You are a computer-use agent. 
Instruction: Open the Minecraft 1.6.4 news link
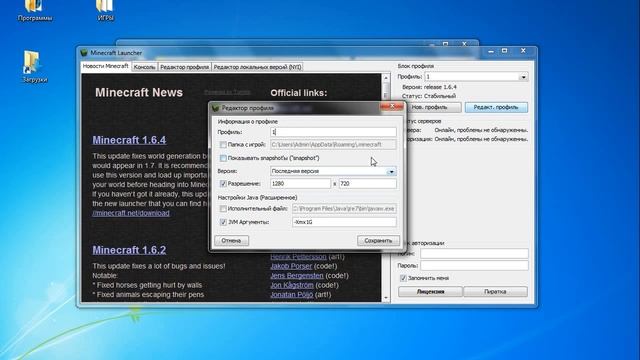[x=129, y=140]
